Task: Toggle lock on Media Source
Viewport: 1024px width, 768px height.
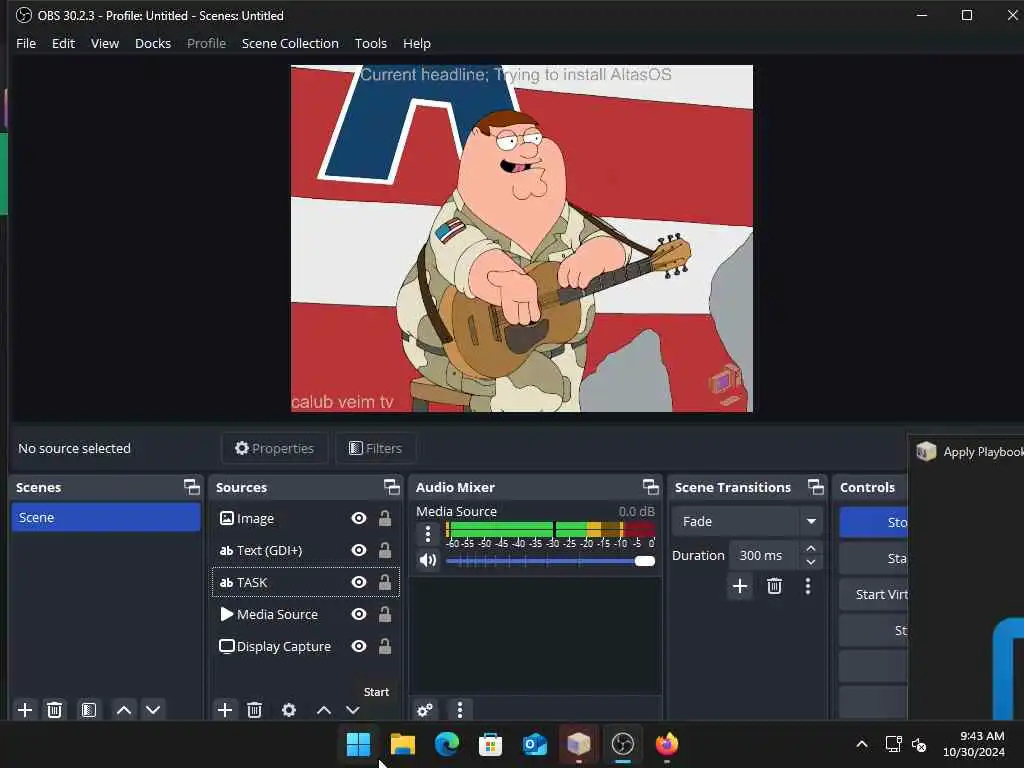Action: pos(385,615)
